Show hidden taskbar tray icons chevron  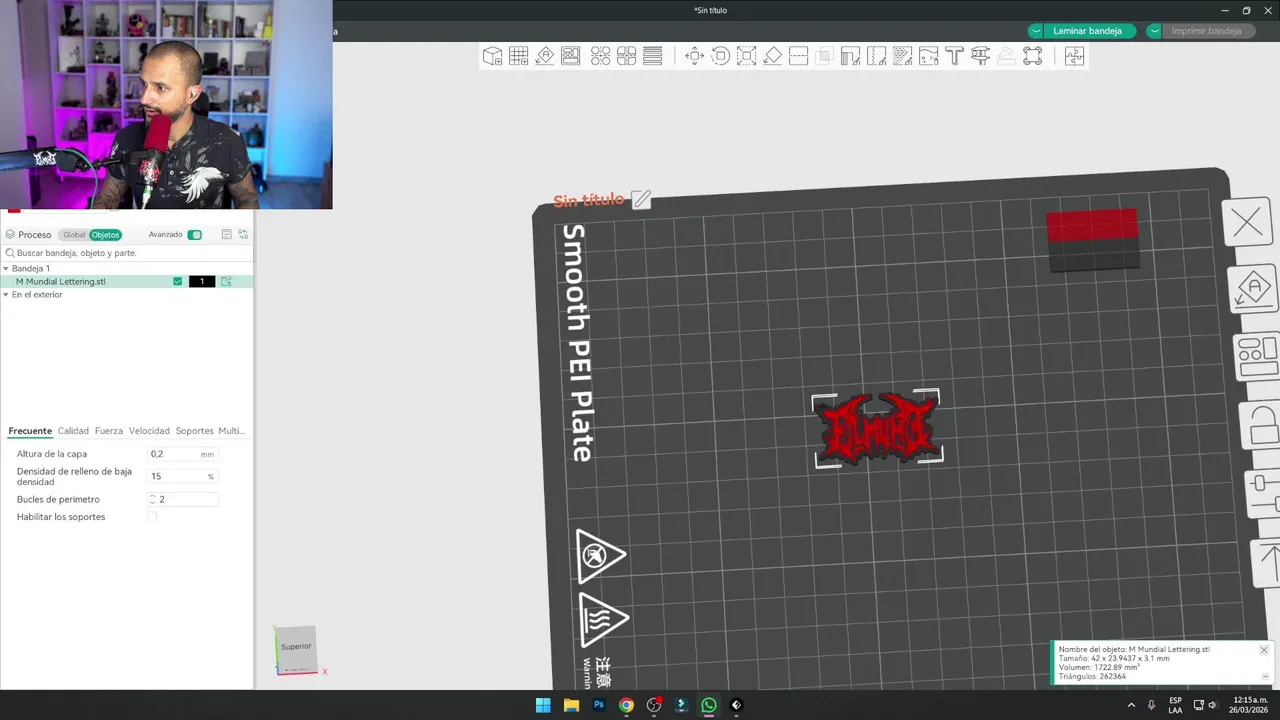point(1131,705)
